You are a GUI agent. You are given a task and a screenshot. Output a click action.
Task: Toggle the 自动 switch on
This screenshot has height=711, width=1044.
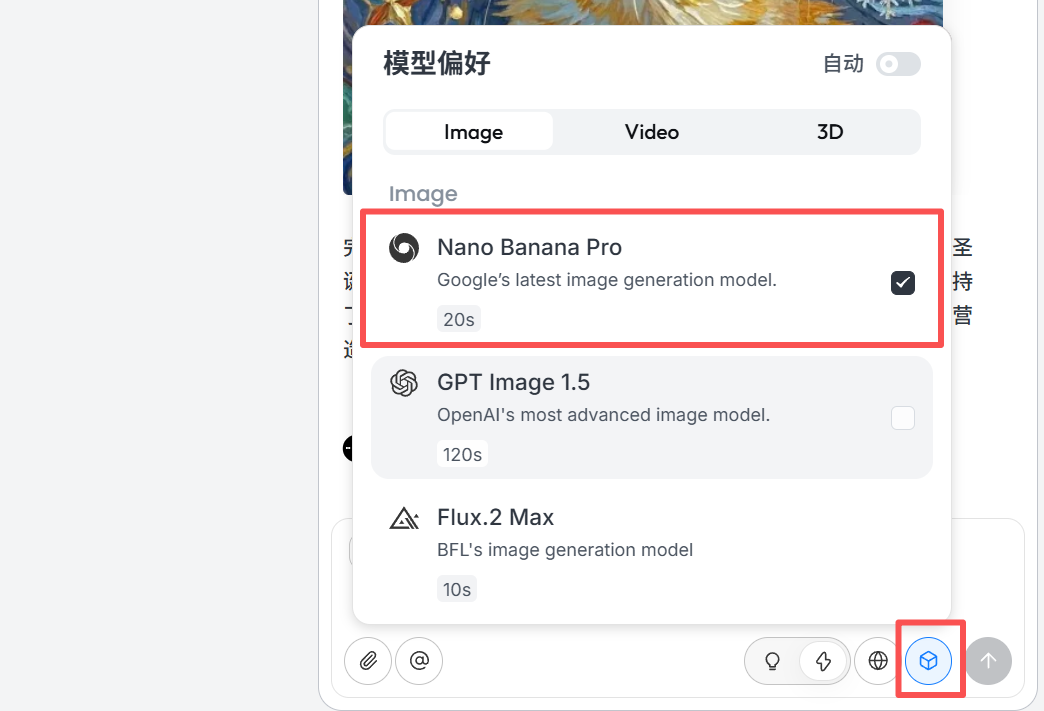(x=897, y=64)
